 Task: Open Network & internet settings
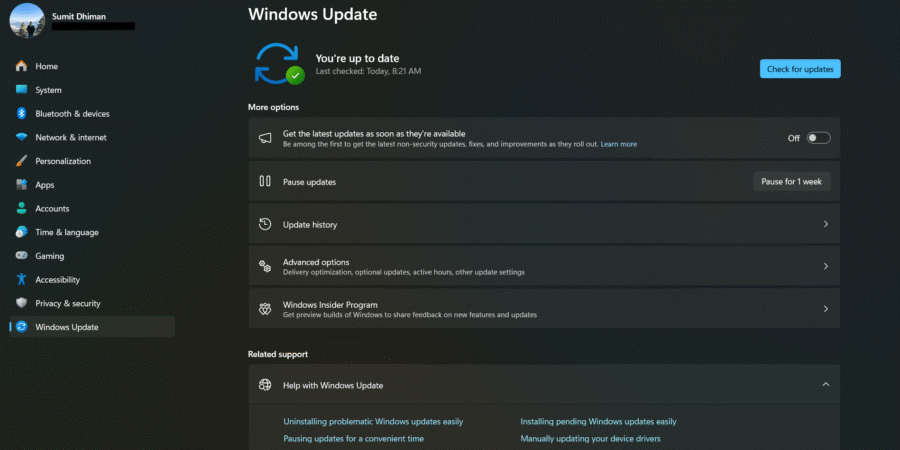[x=71, y=137]
